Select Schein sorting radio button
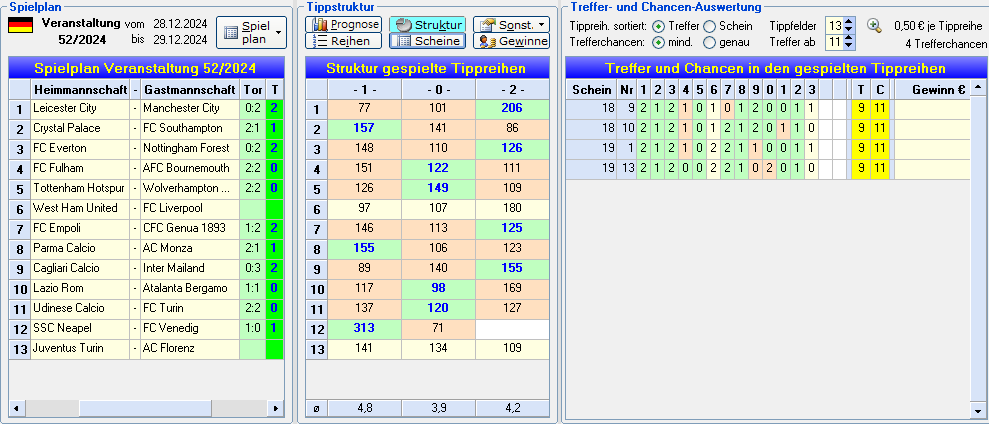Viewport: 989px width, 424px height. pos(709,26)
